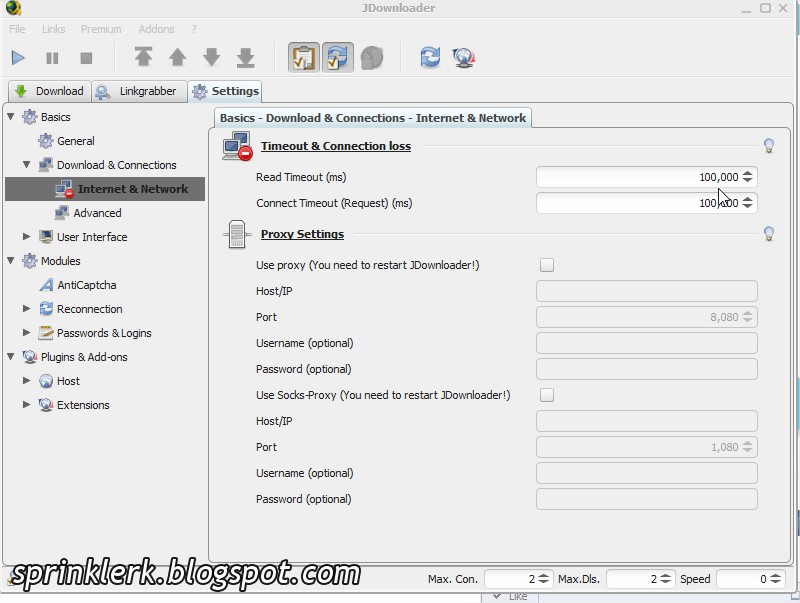Enable the Use Socks-Proxy checkbox
Screen dimensions: 800x603
547,395
